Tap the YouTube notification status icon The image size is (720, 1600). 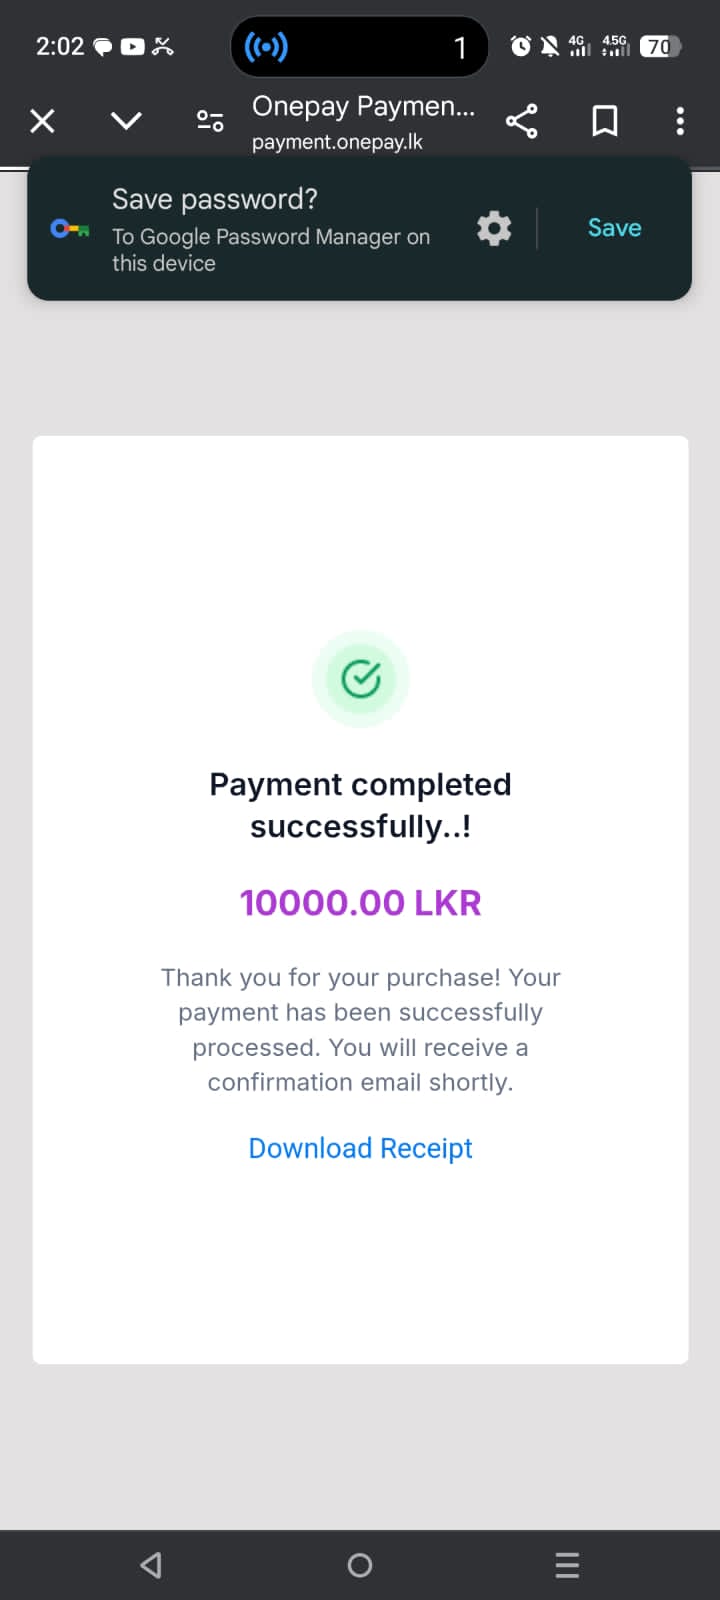132,46
